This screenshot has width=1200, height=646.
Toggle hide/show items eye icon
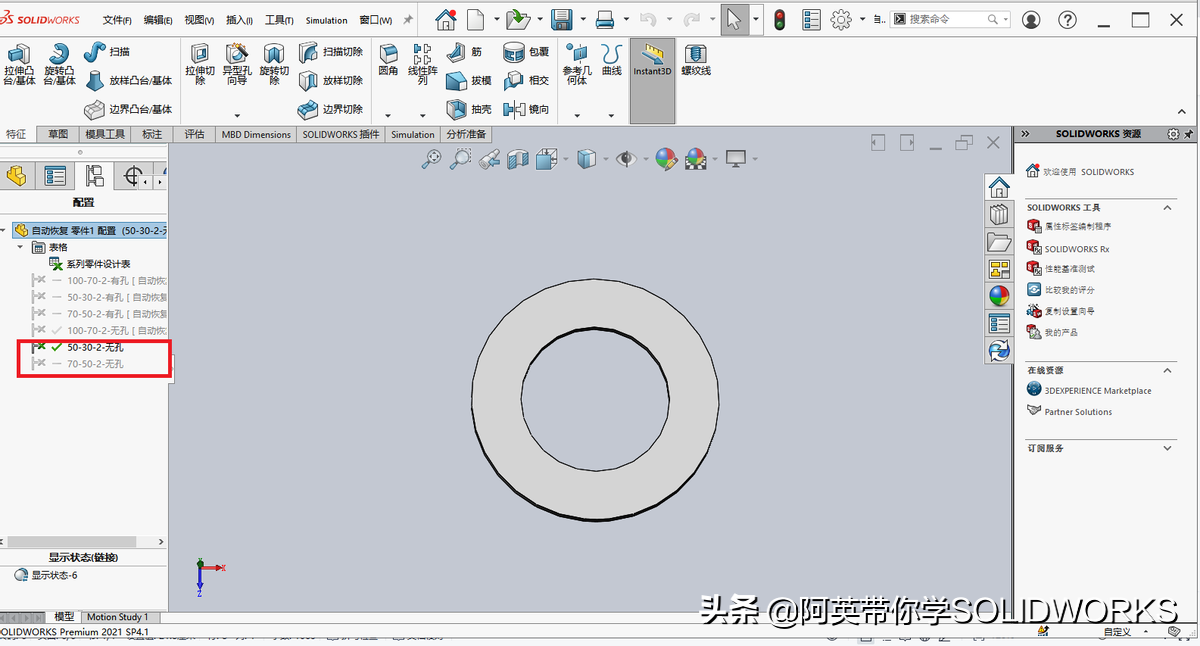pyautogui.click(x=626, y=158)
